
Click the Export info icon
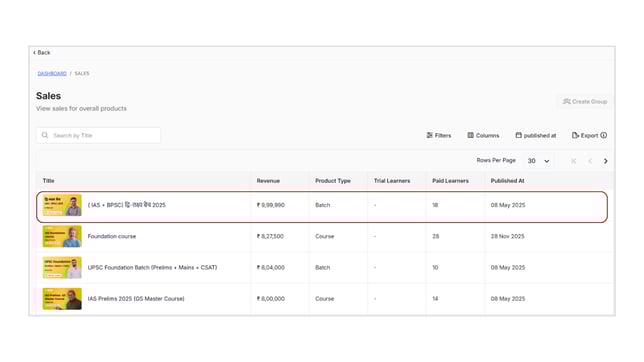point(603,135)
